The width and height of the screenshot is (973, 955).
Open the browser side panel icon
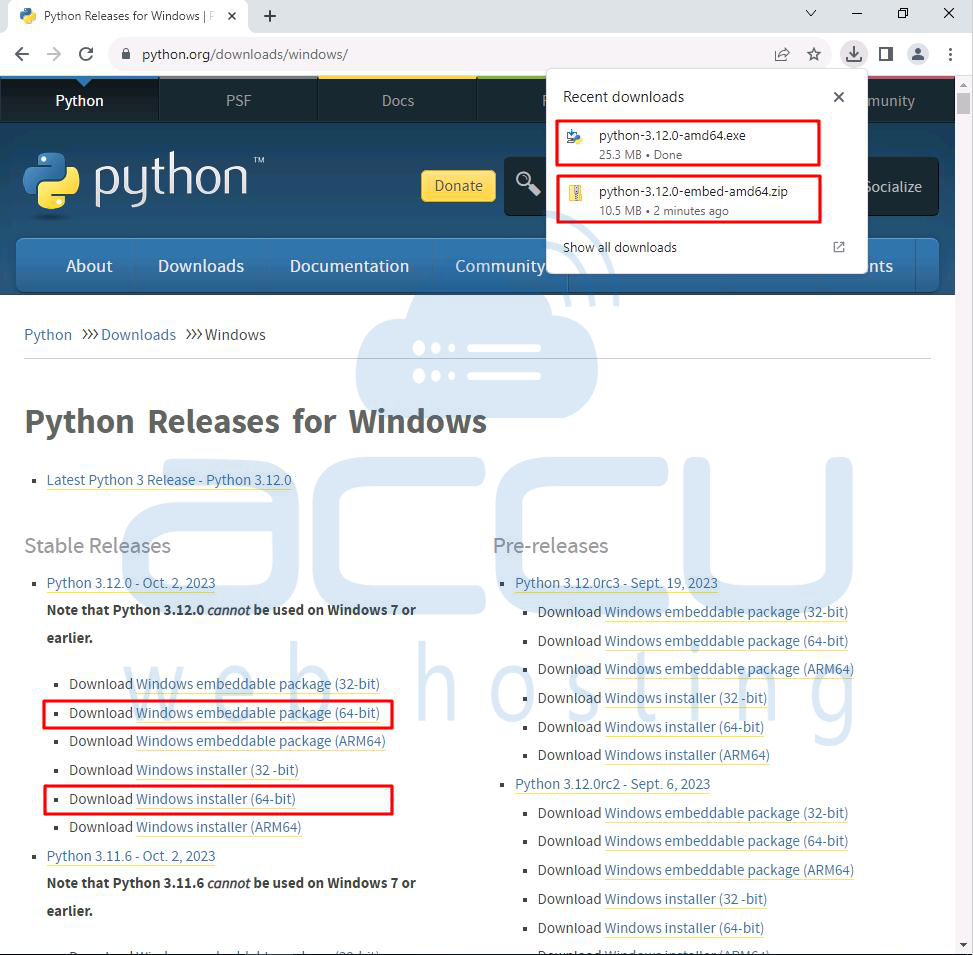[x=885, y=54]
